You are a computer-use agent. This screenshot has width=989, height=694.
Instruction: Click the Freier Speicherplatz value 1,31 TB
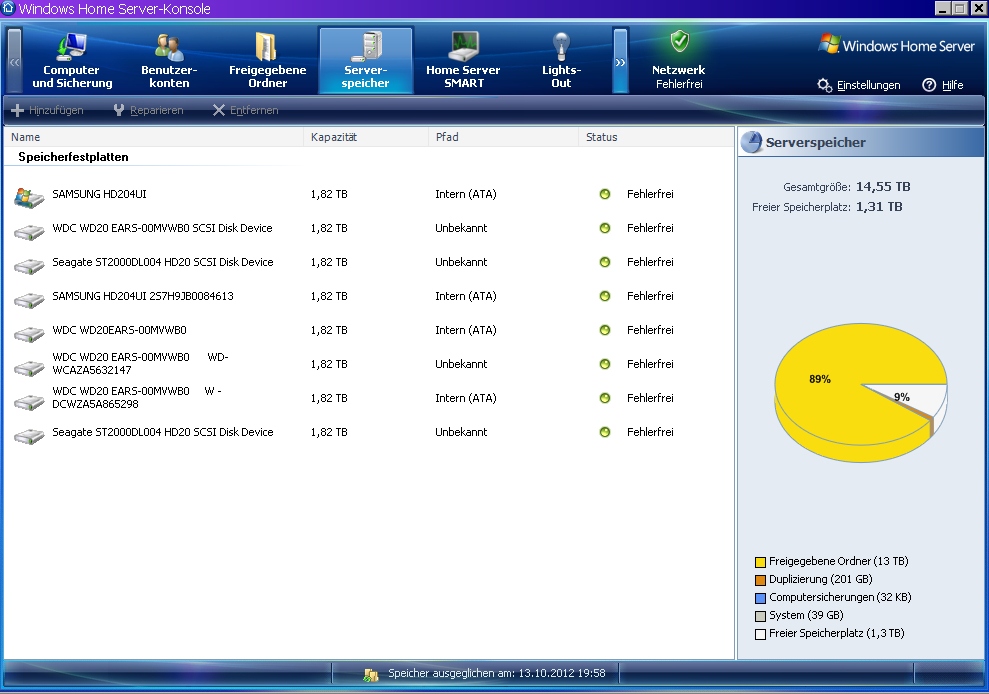[879, 207]
